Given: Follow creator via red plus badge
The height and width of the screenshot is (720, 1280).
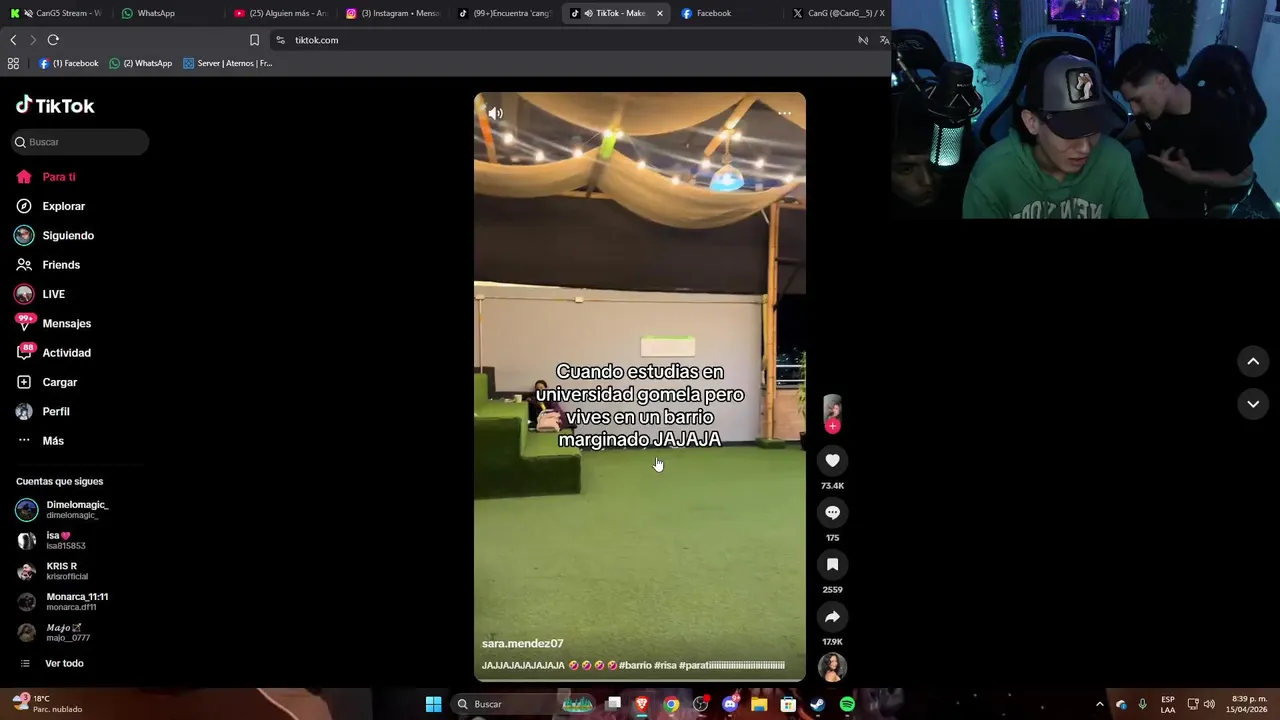Looking at the screenshot, I should click(832, 426).
